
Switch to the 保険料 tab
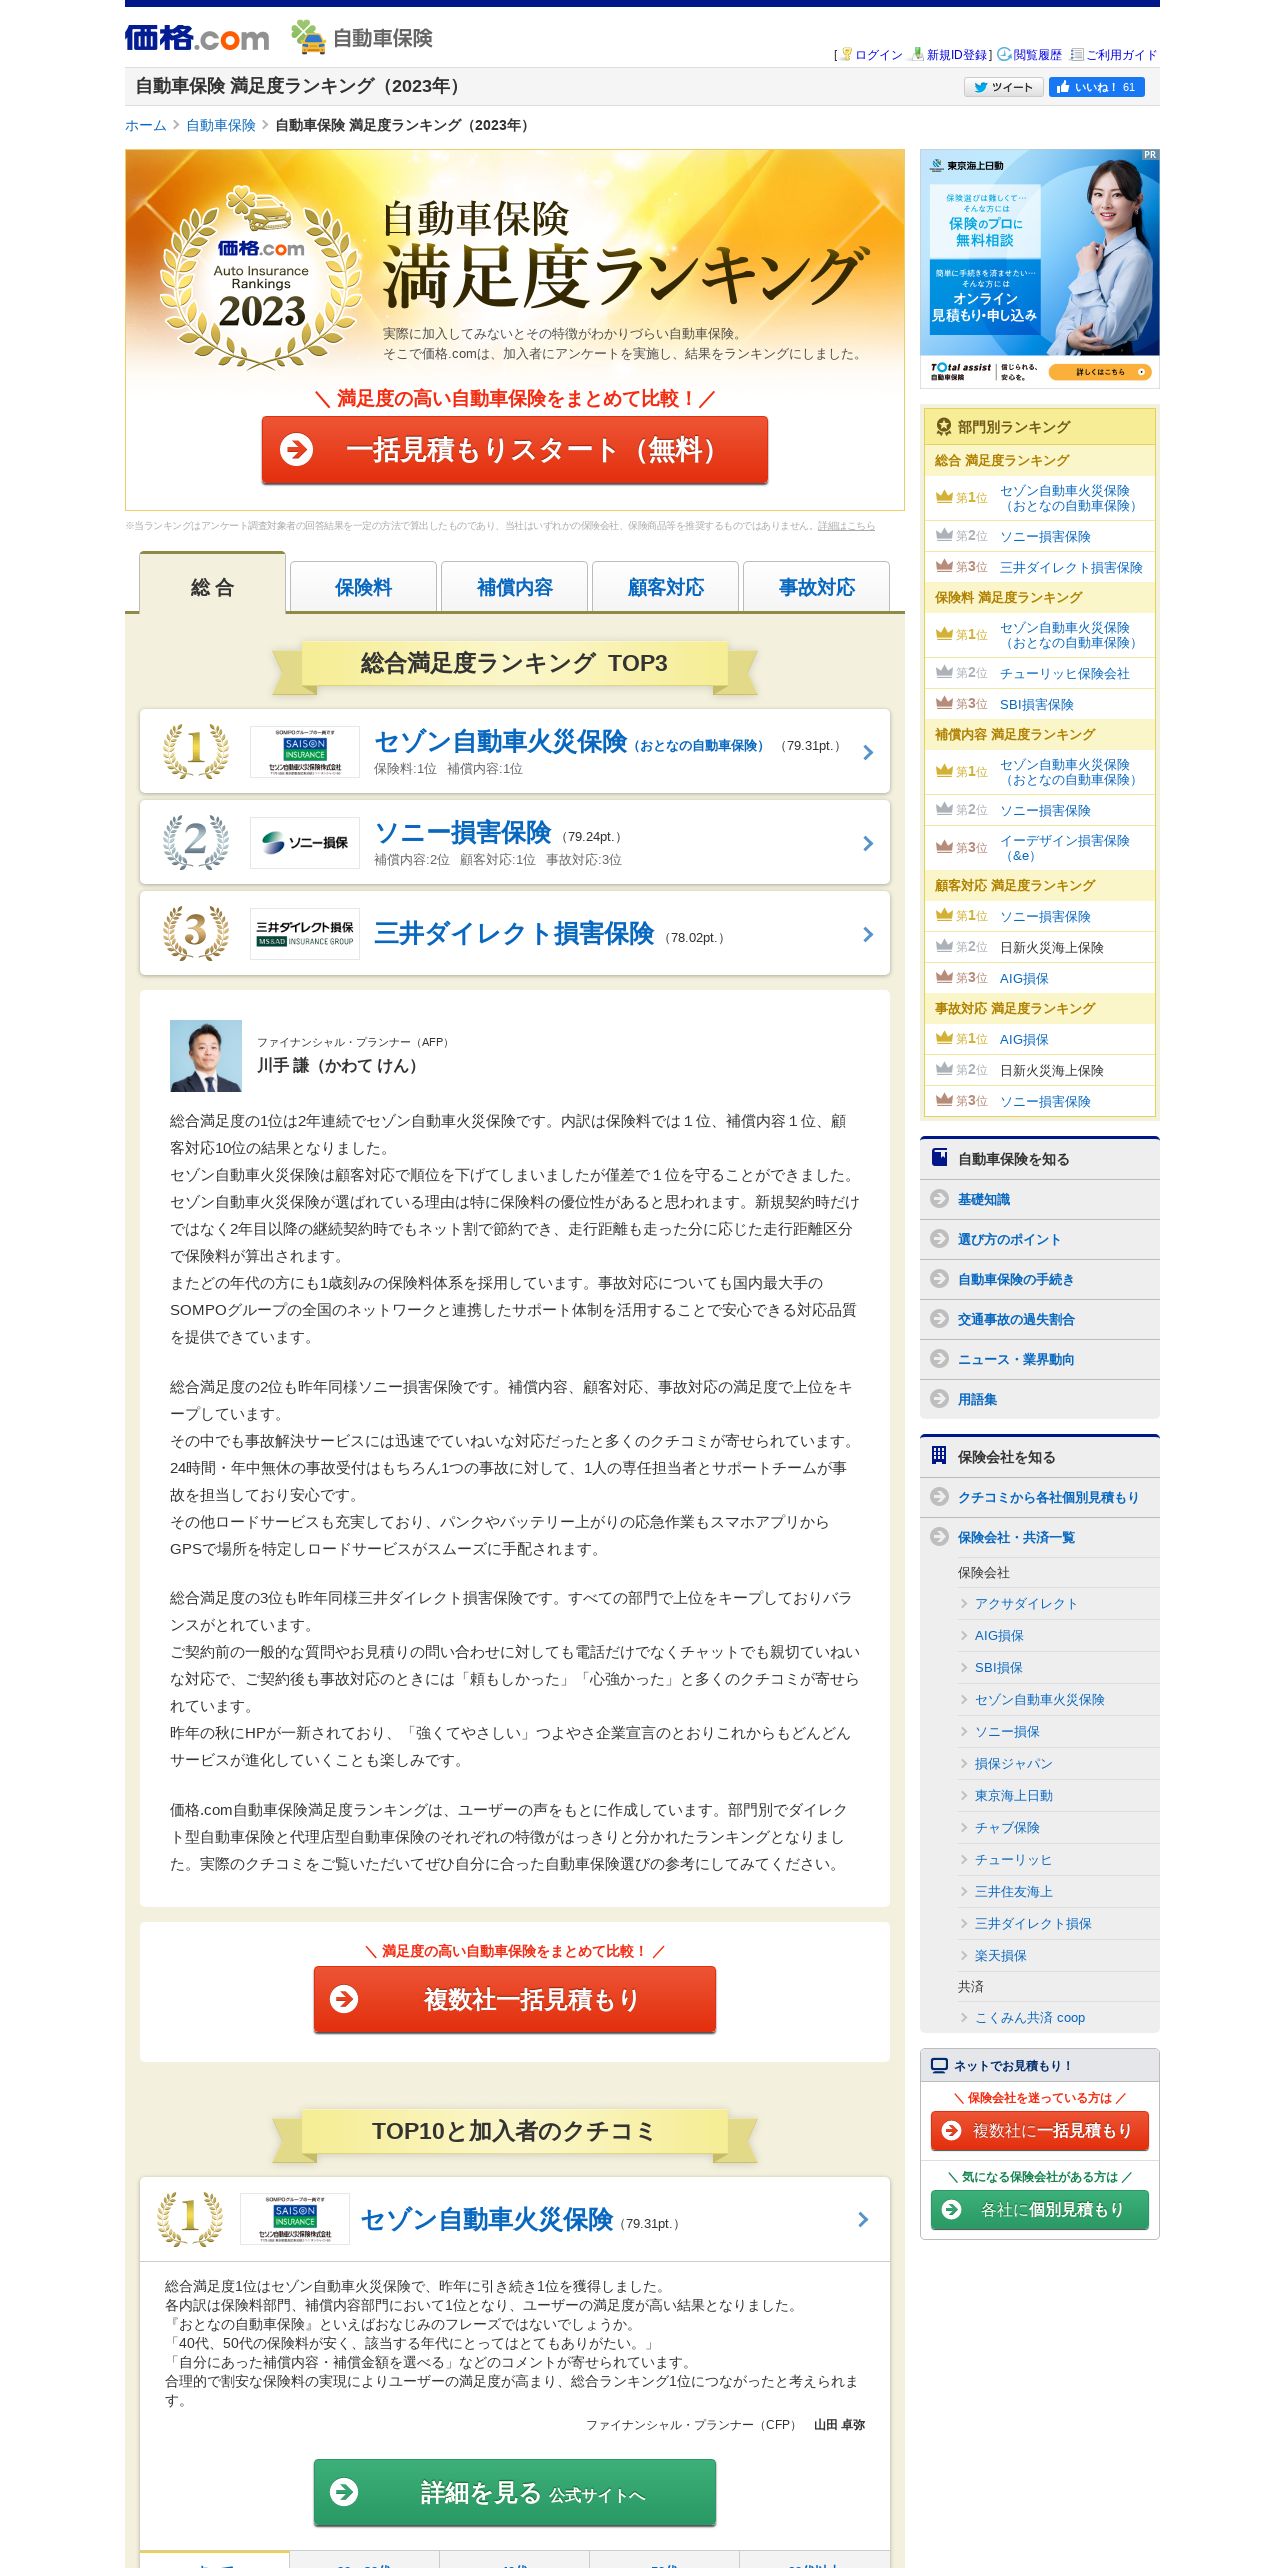pyautogui.click(x=363, y=587)
